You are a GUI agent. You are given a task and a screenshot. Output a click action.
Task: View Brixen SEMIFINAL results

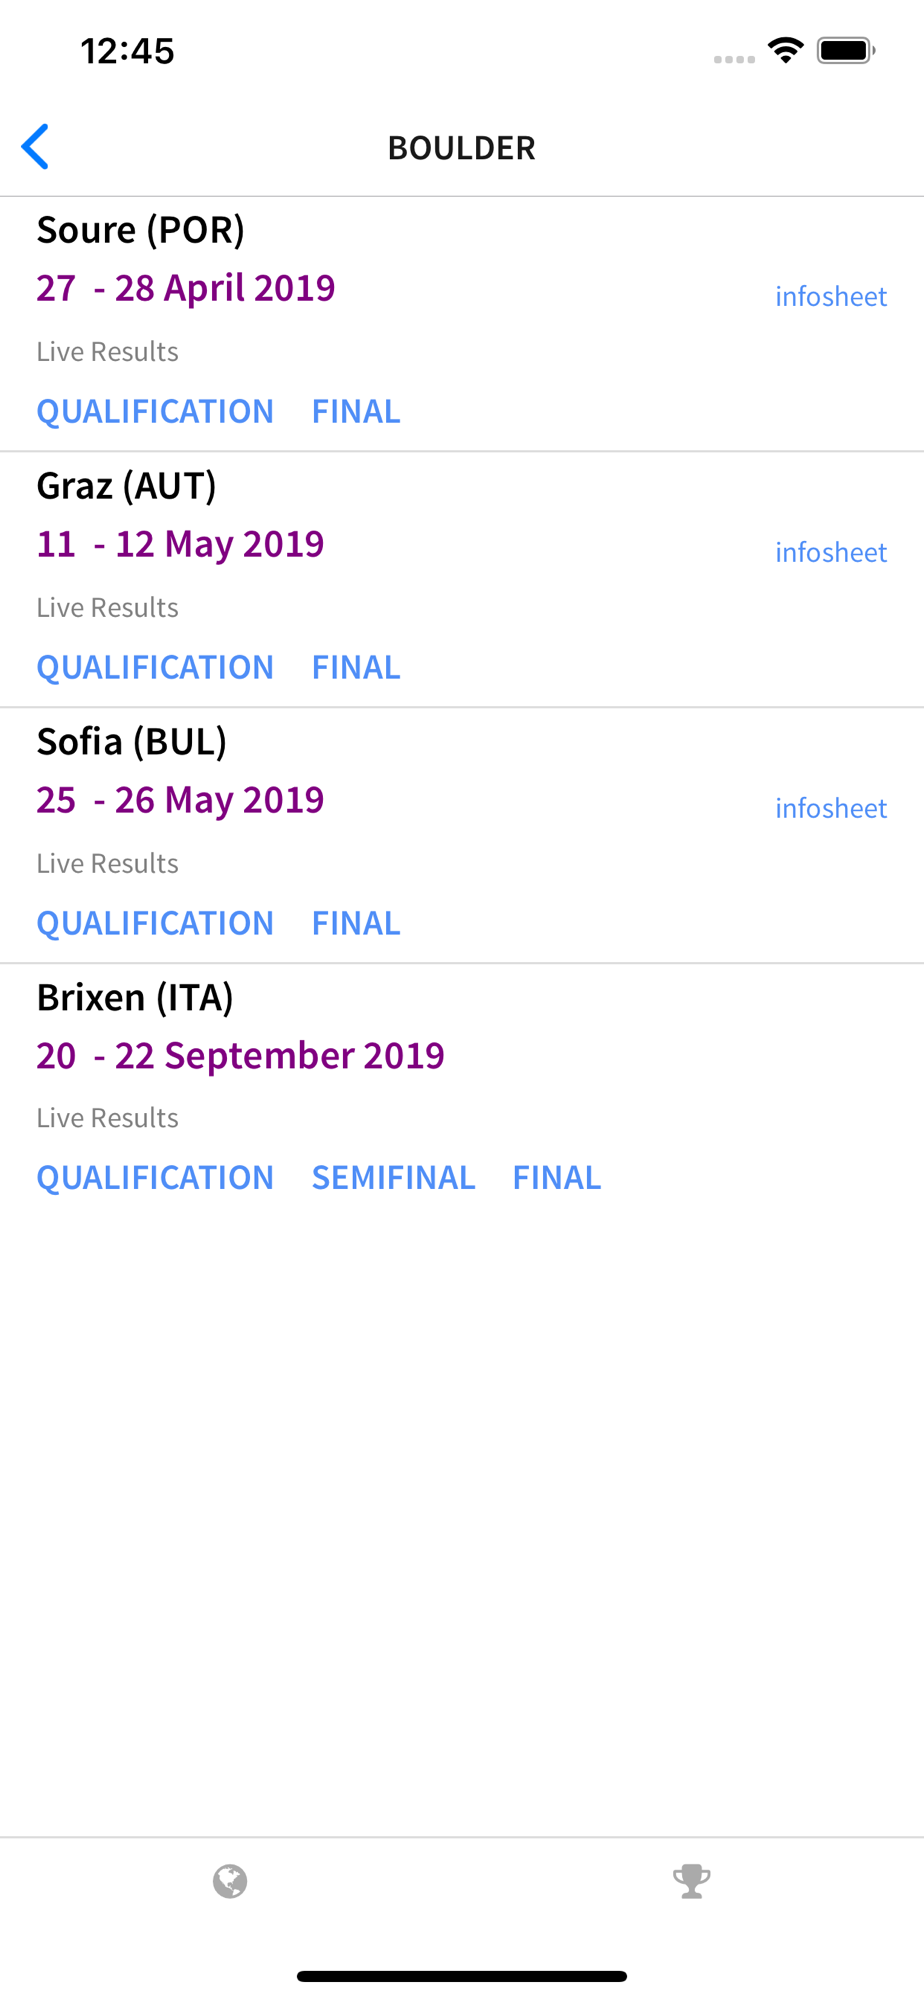click(393, 1177)
